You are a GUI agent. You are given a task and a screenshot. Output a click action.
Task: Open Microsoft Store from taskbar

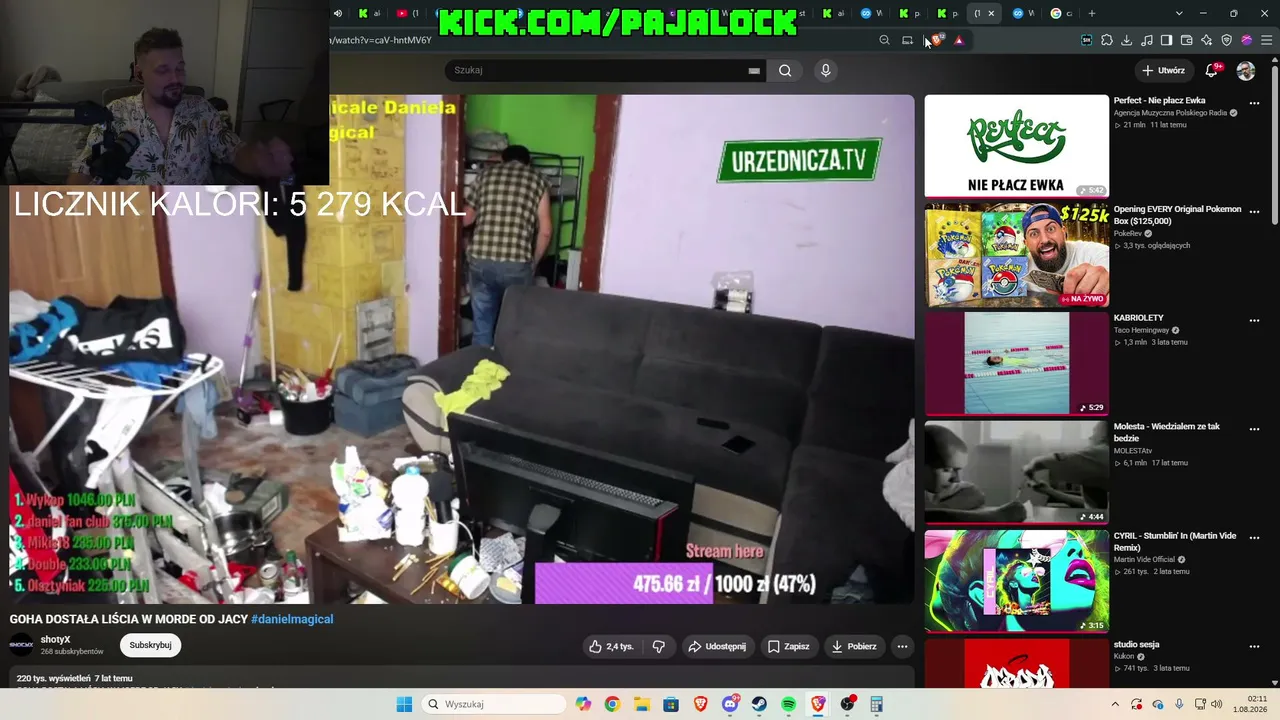coord(671,704)
